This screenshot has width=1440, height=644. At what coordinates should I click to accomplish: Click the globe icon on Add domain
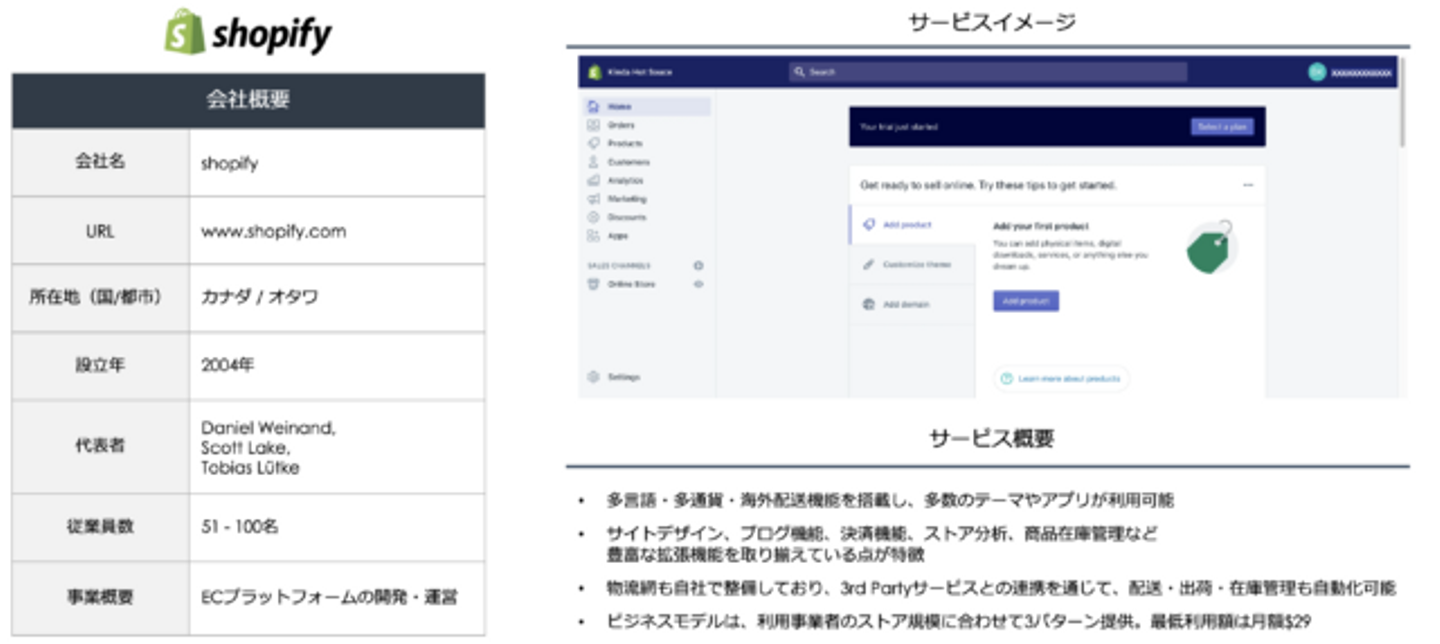click(869, 304)
